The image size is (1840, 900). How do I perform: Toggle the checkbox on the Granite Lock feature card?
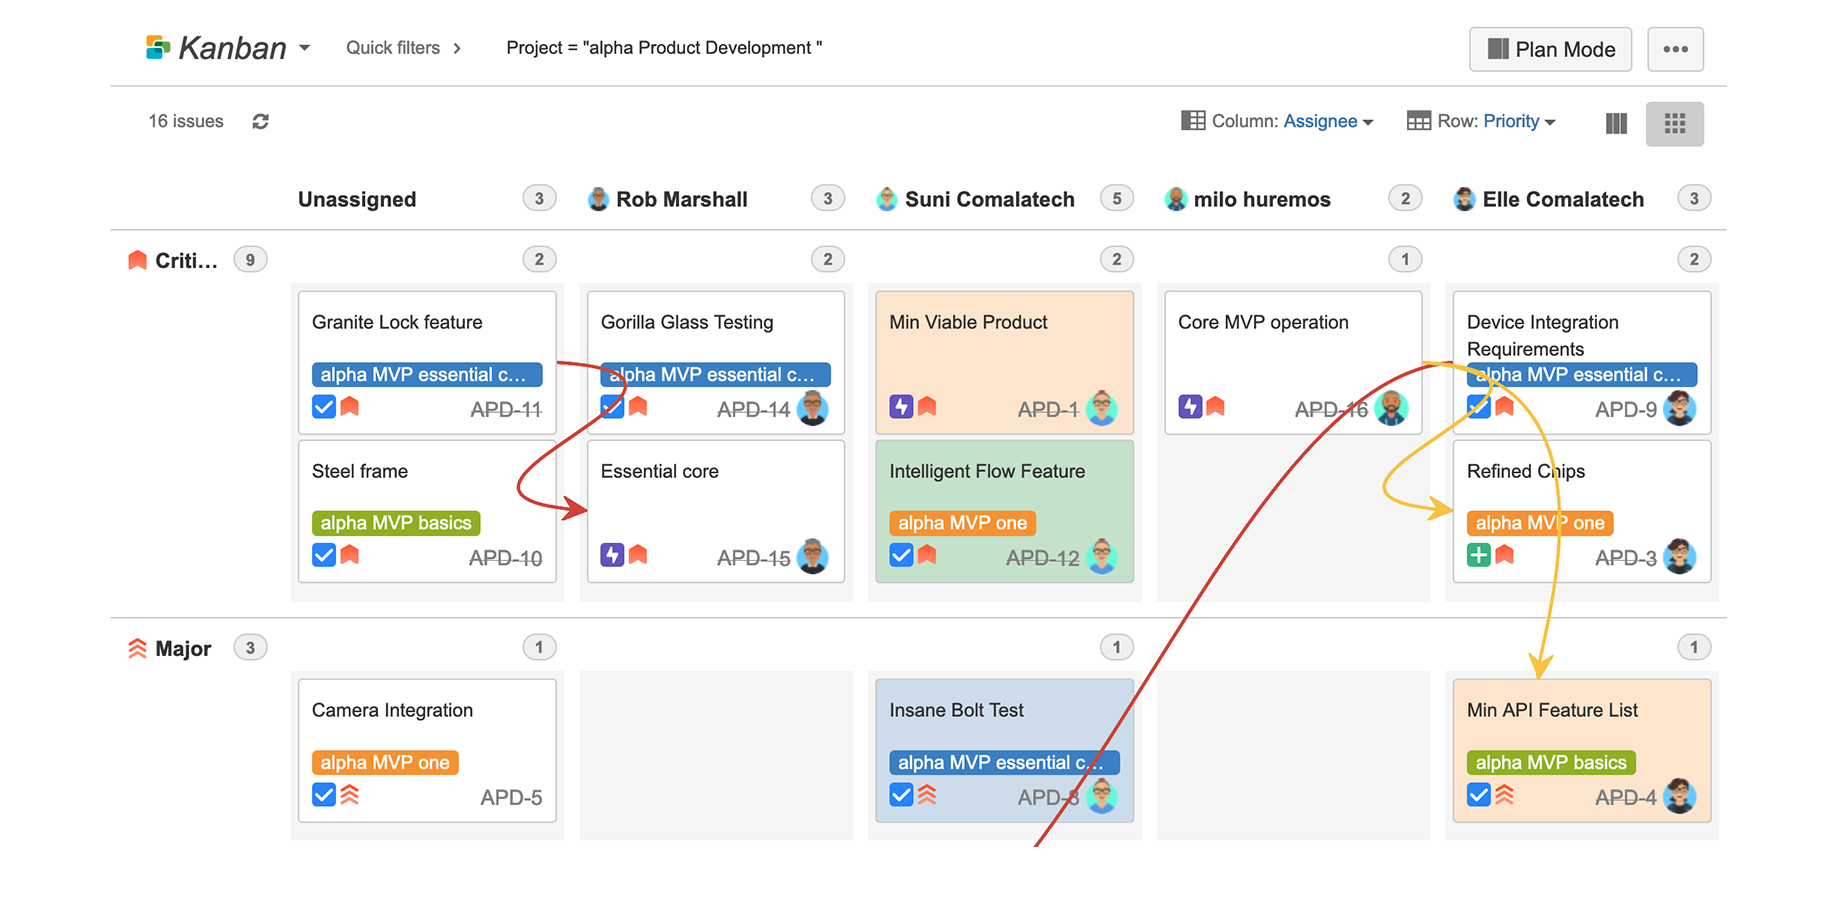[x=323, y=407]
